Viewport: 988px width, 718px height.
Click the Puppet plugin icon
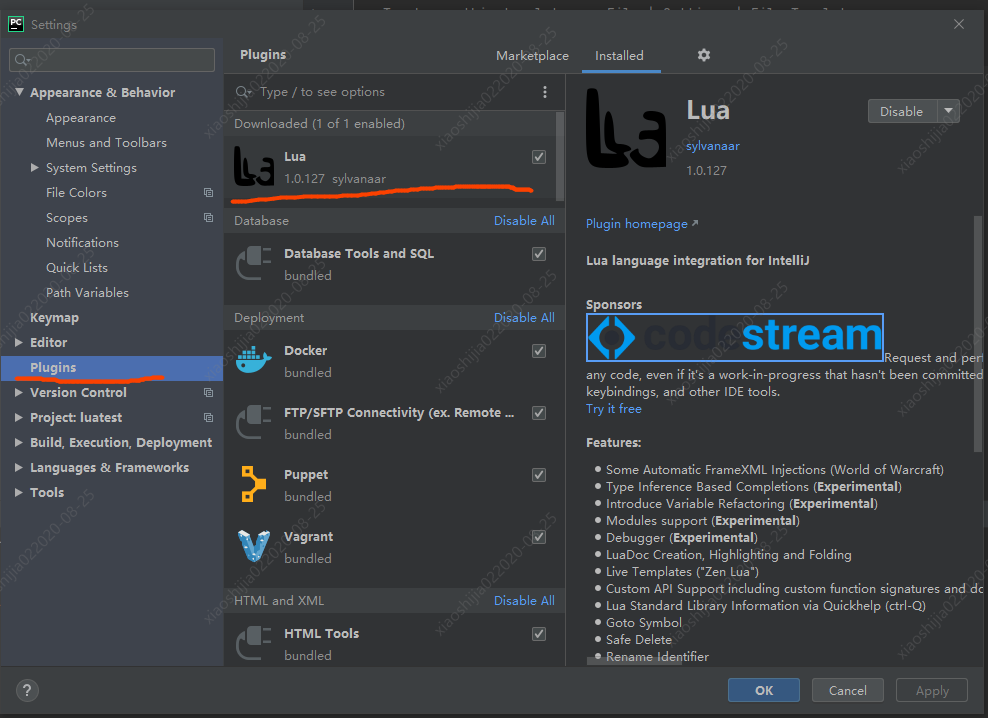(254, 484)
